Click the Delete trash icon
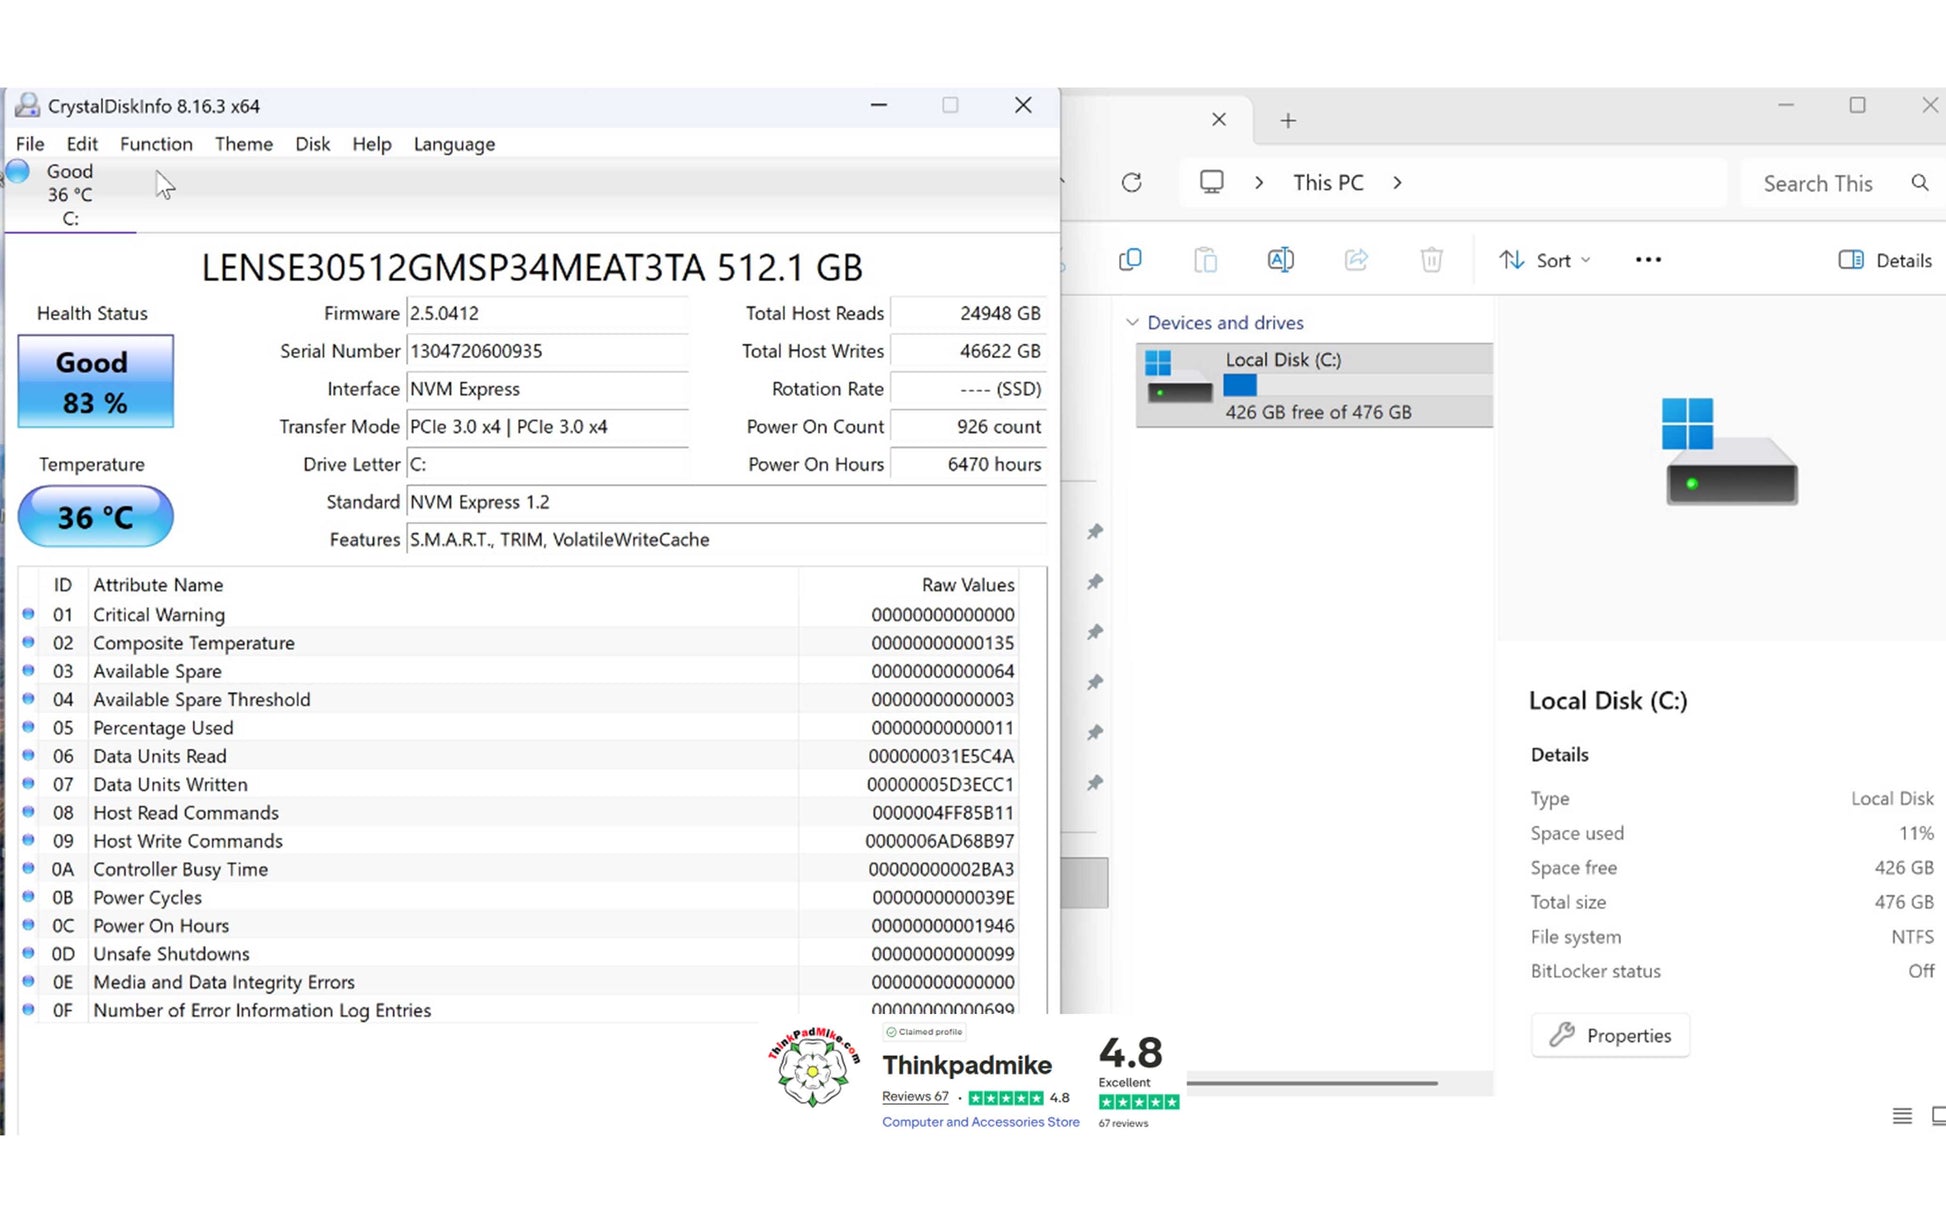This screenshot has width=1946, height=1223. click(1431, 260)
